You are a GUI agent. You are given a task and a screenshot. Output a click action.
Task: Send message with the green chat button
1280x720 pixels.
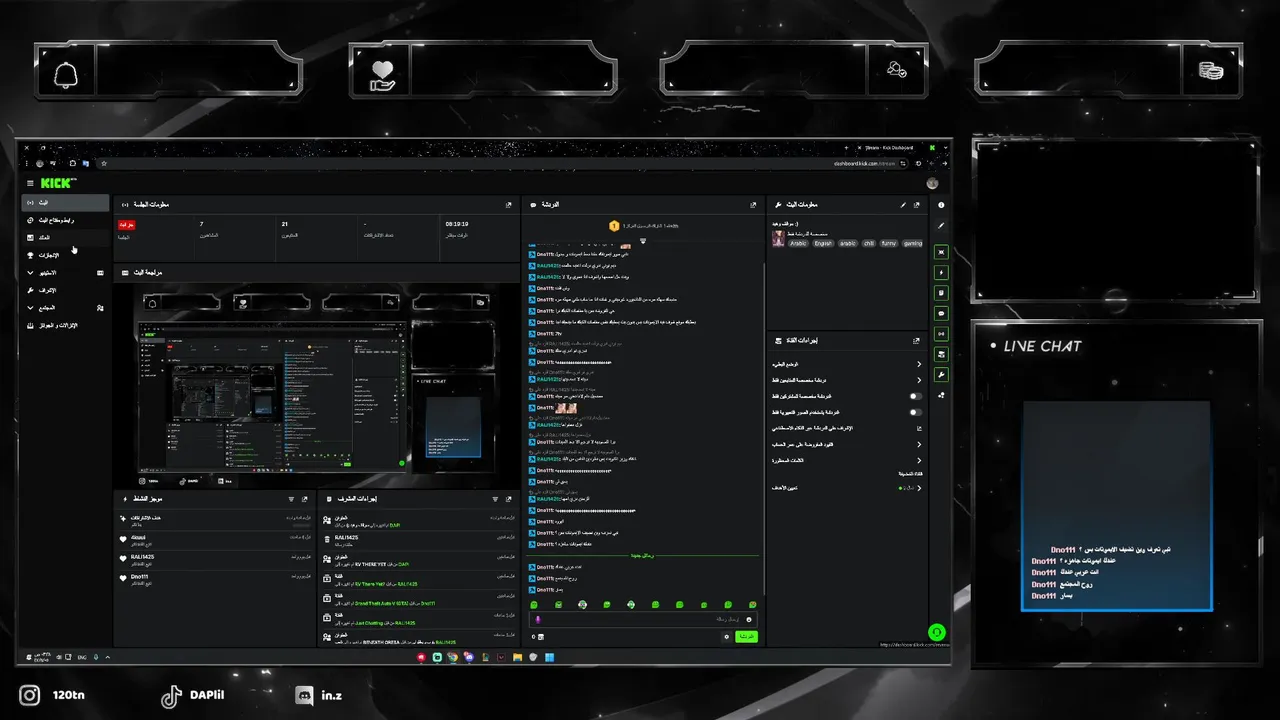coord(746,636)
